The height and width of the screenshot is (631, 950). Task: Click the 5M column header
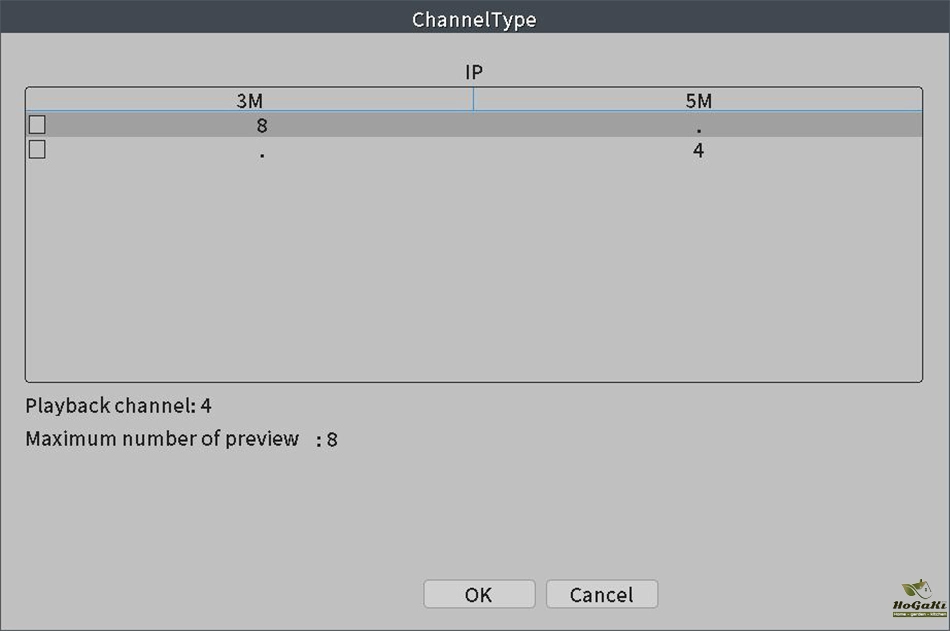point(698,101)
